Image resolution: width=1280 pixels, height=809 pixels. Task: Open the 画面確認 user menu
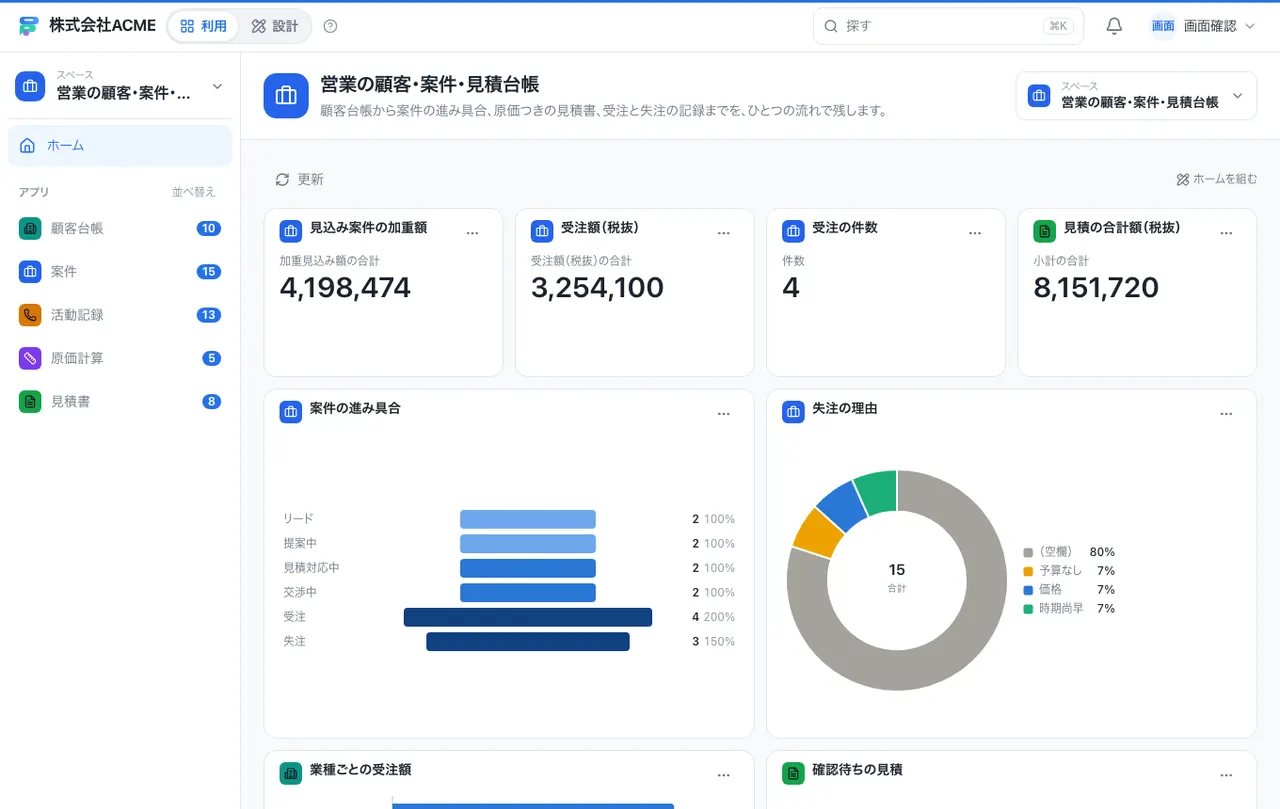pyautogui.click(x=1202, y=26)
